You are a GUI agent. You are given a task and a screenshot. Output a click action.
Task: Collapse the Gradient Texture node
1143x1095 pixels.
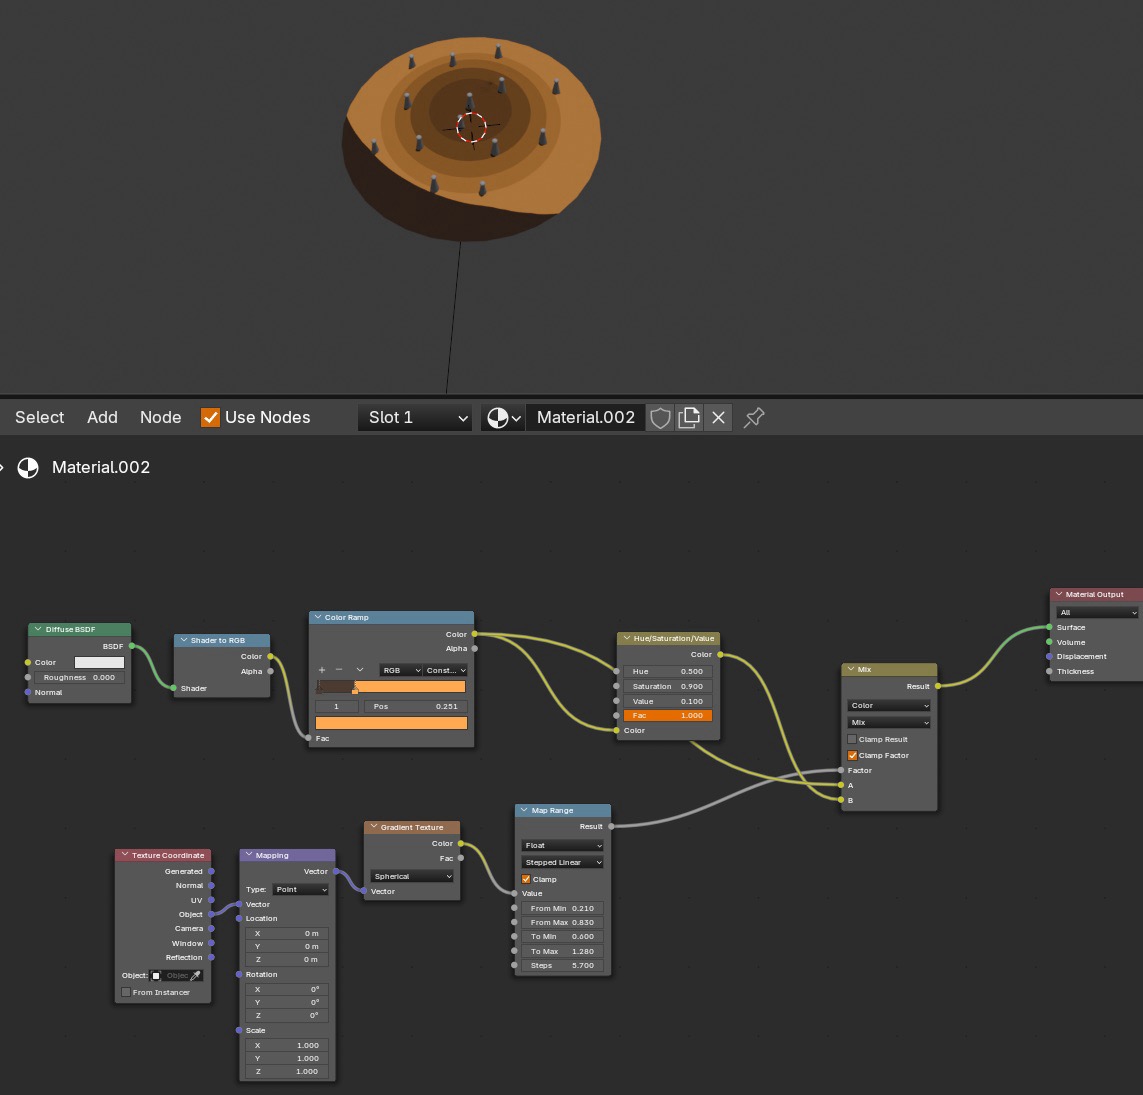coord(373,827)
